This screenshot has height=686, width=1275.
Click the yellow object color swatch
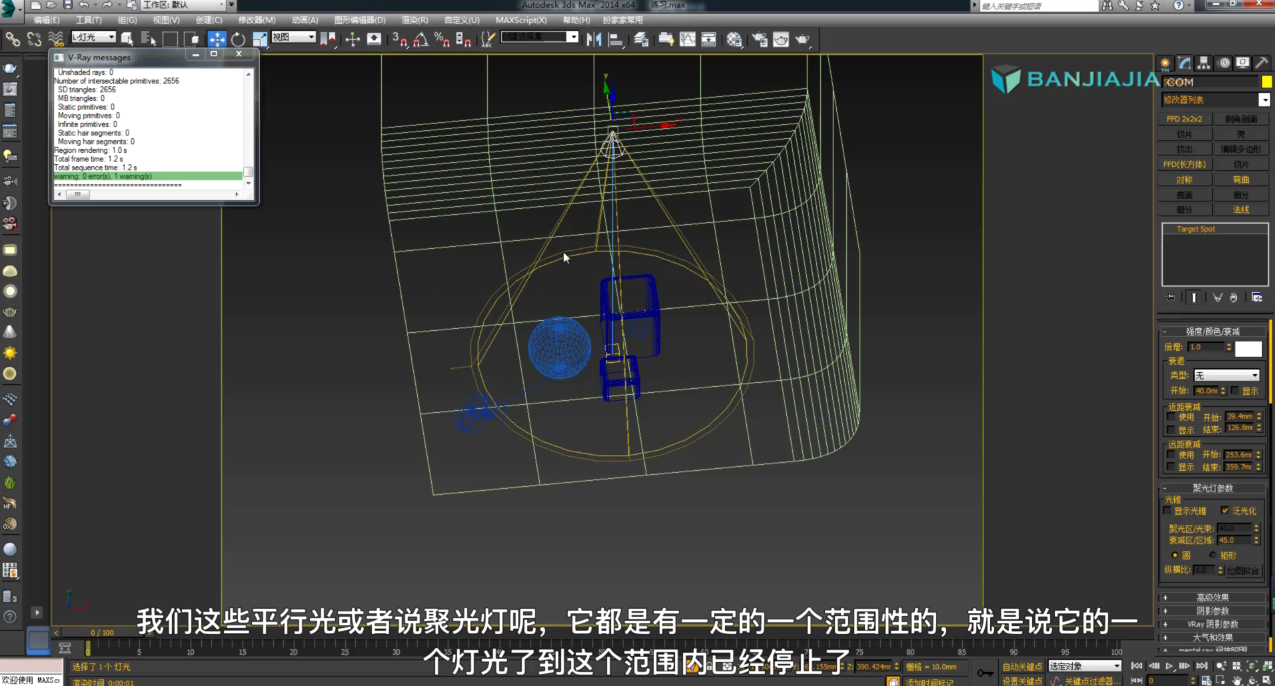(1266, 82)
